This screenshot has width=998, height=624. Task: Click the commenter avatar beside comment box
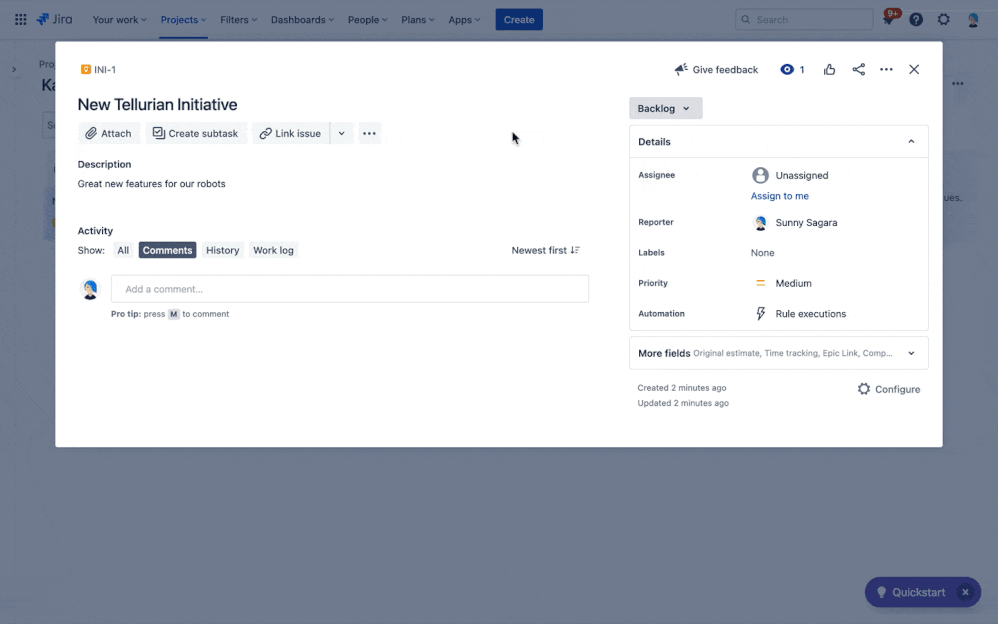[90, 289]
